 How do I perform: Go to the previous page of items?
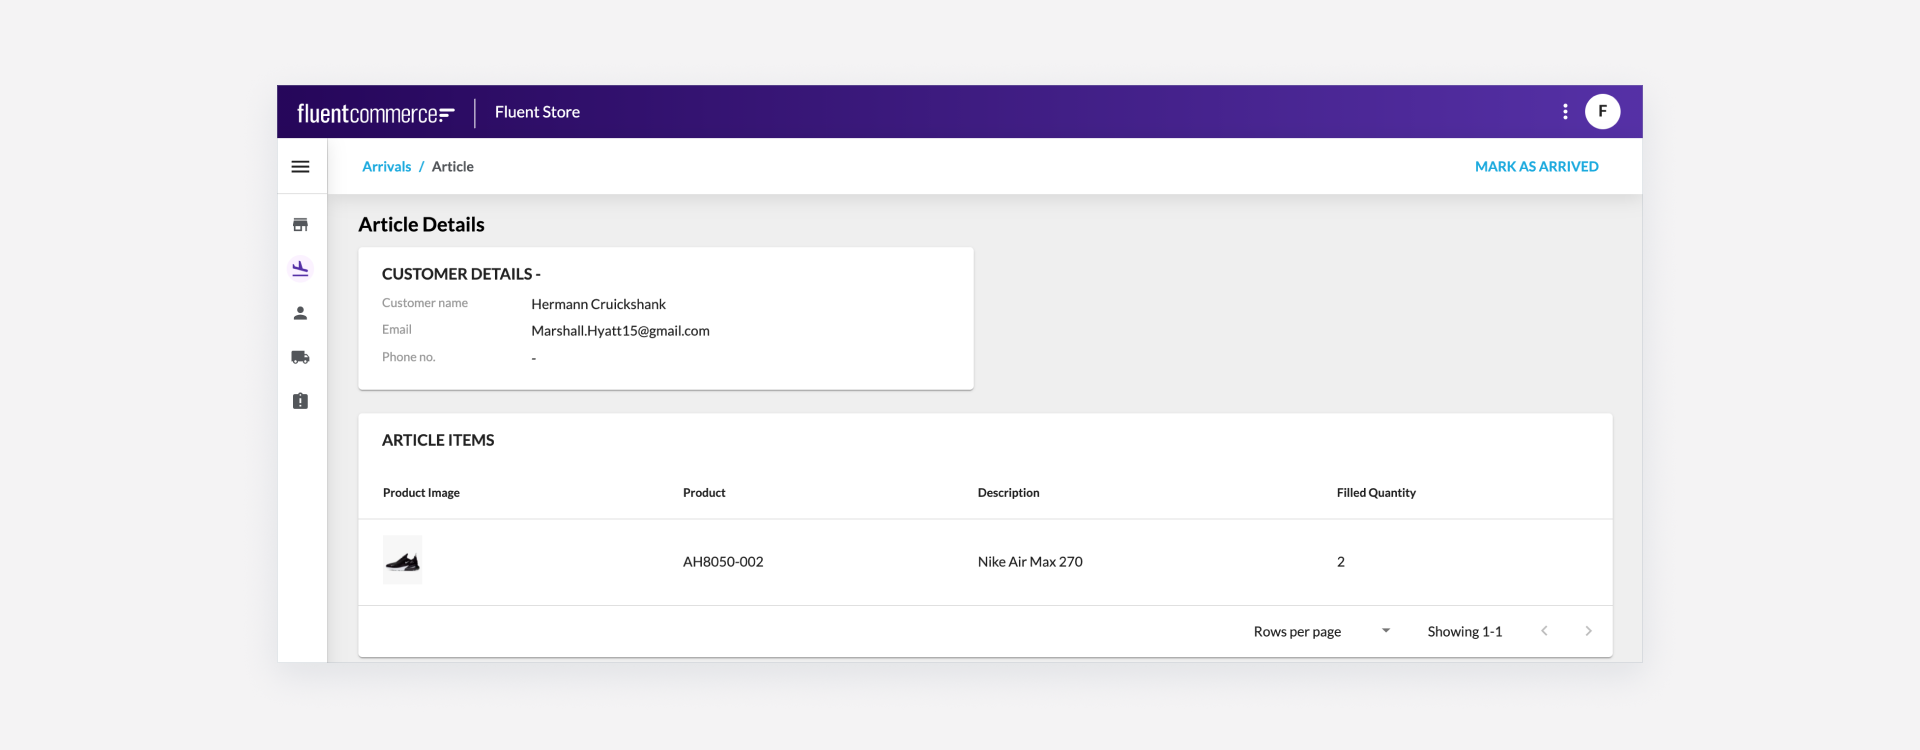click(1544, 631)
